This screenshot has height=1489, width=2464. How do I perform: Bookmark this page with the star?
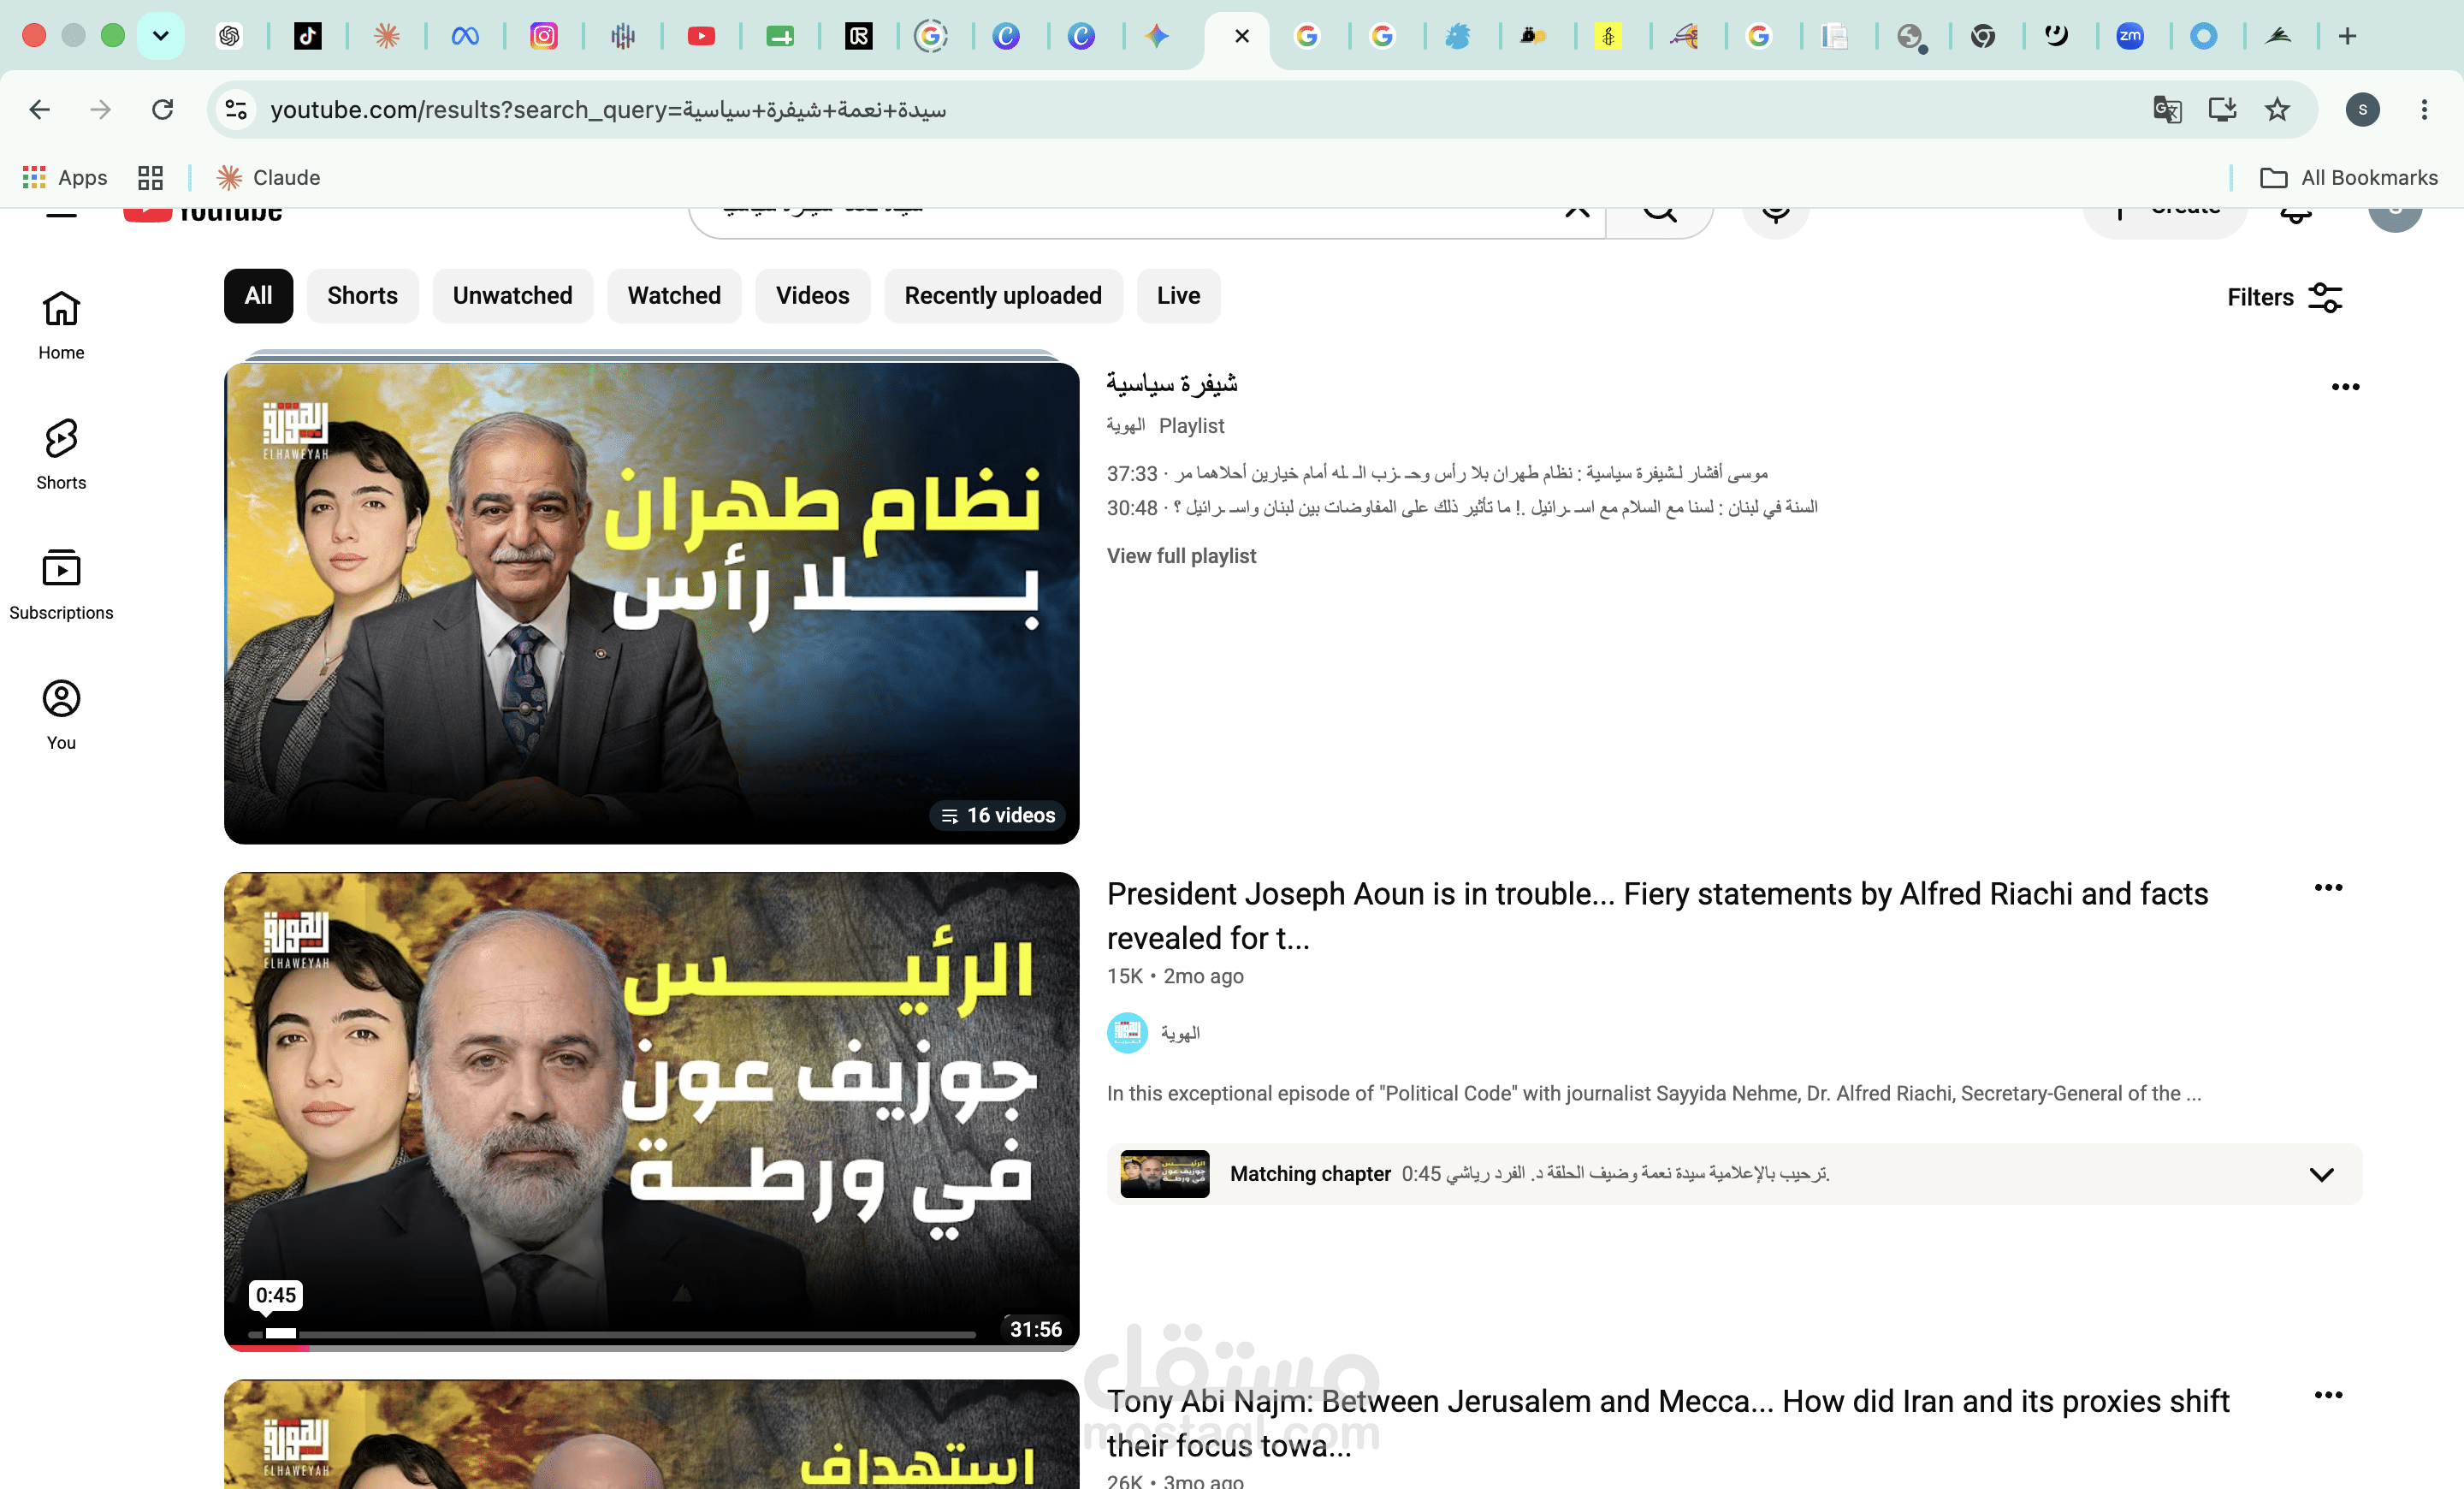pyautogui.click(x=2277, y=109)
